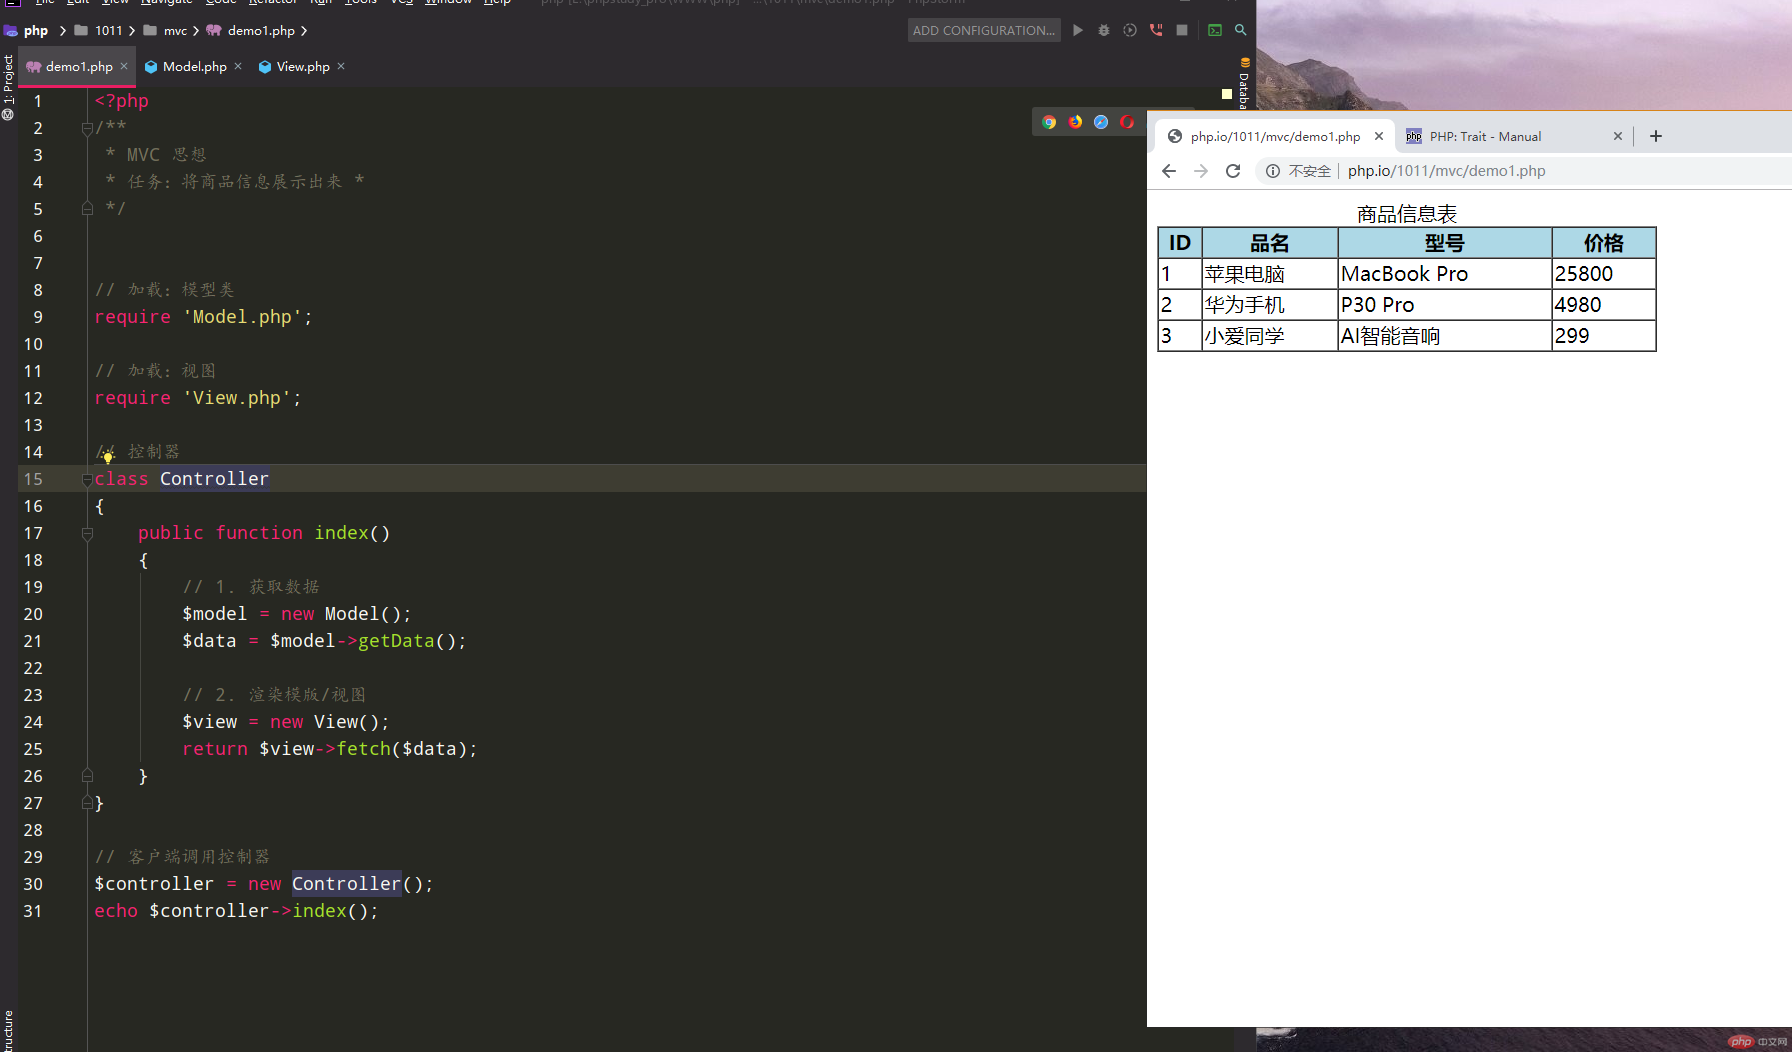Click the 商品信息表 table caption
Screen dimensions: 1792x1052
tap(1406, 214)
